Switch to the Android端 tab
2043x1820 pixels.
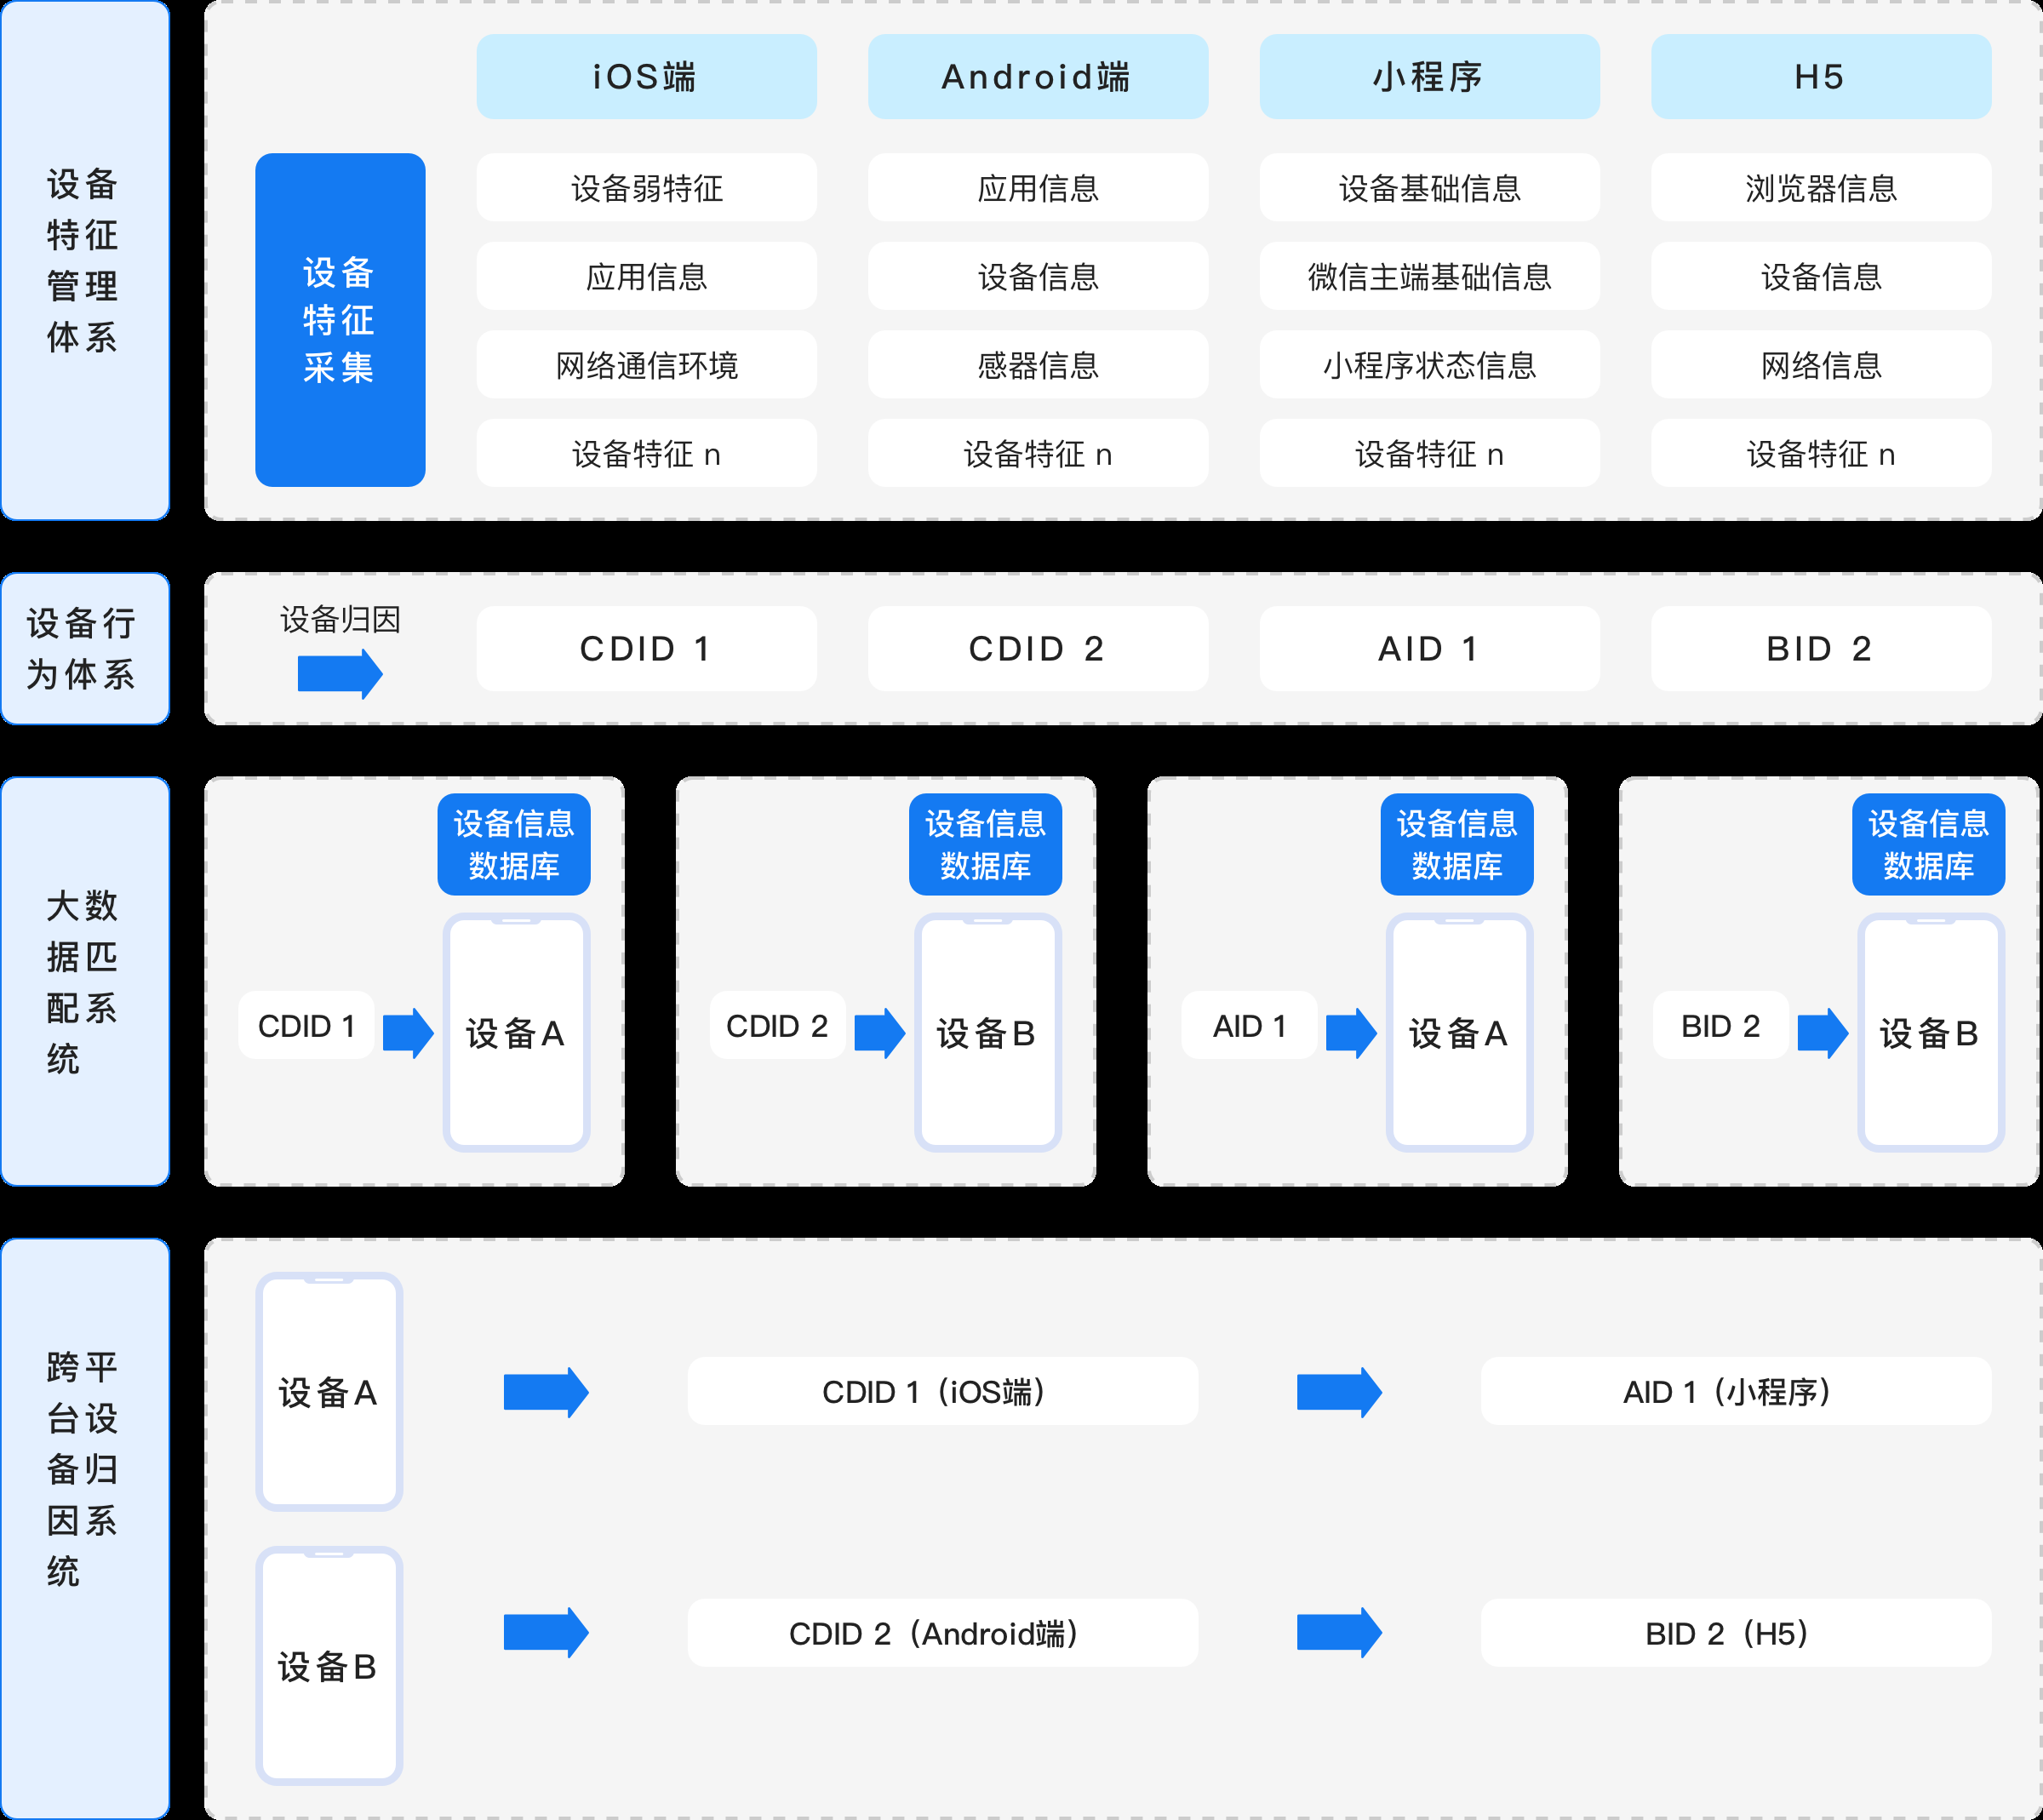[1037, 76]
